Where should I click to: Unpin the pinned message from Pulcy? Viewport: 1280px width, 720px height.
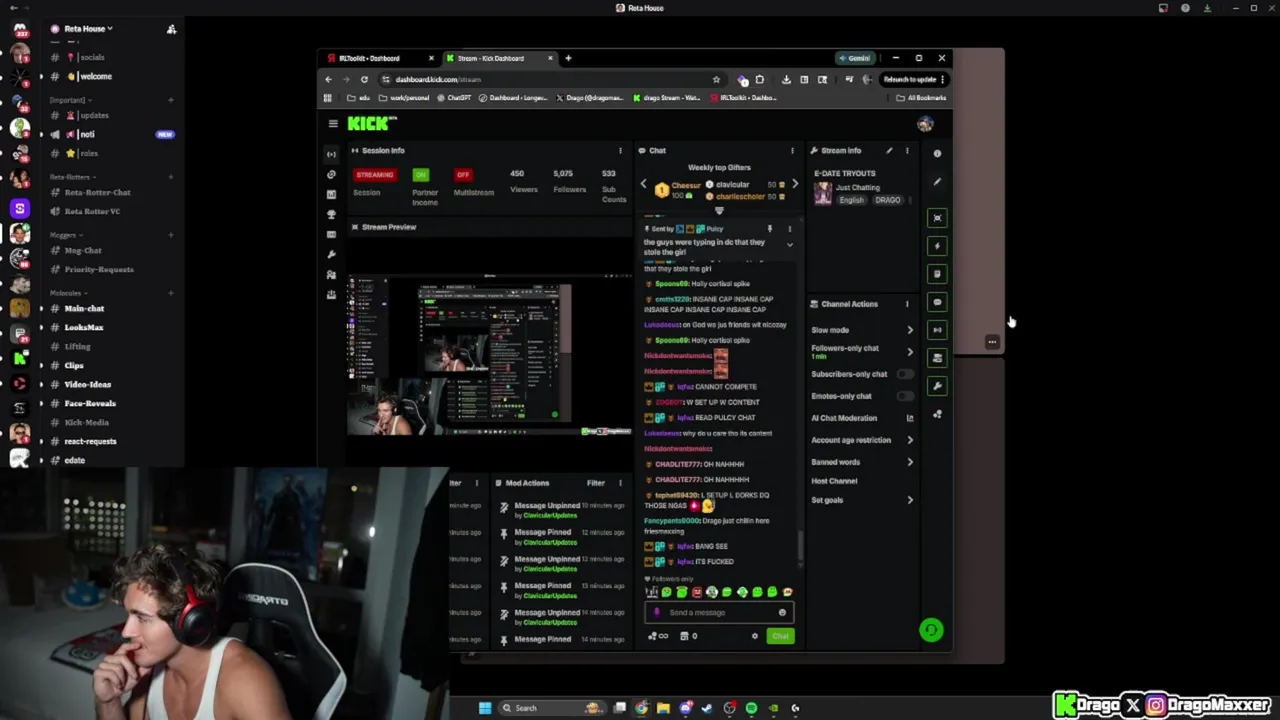(770, 229)
